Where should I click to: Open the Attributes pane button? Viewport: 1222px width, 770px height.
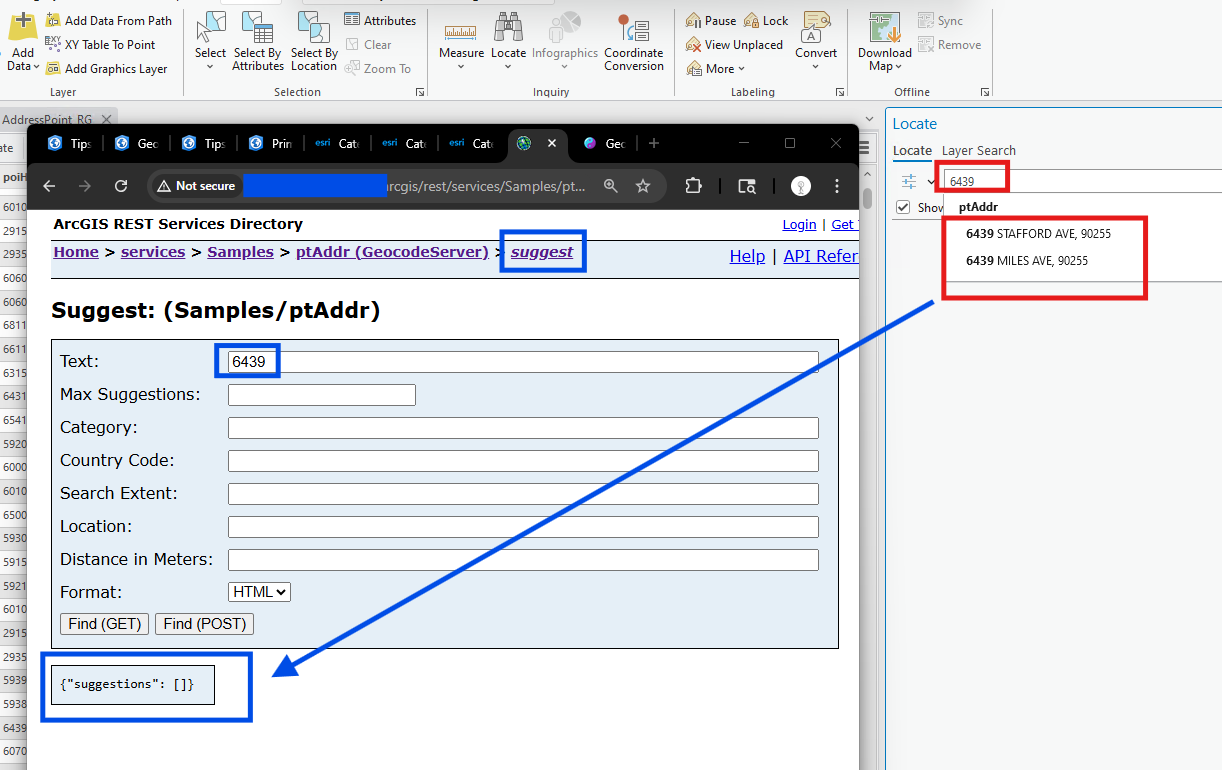pos(380,21)
